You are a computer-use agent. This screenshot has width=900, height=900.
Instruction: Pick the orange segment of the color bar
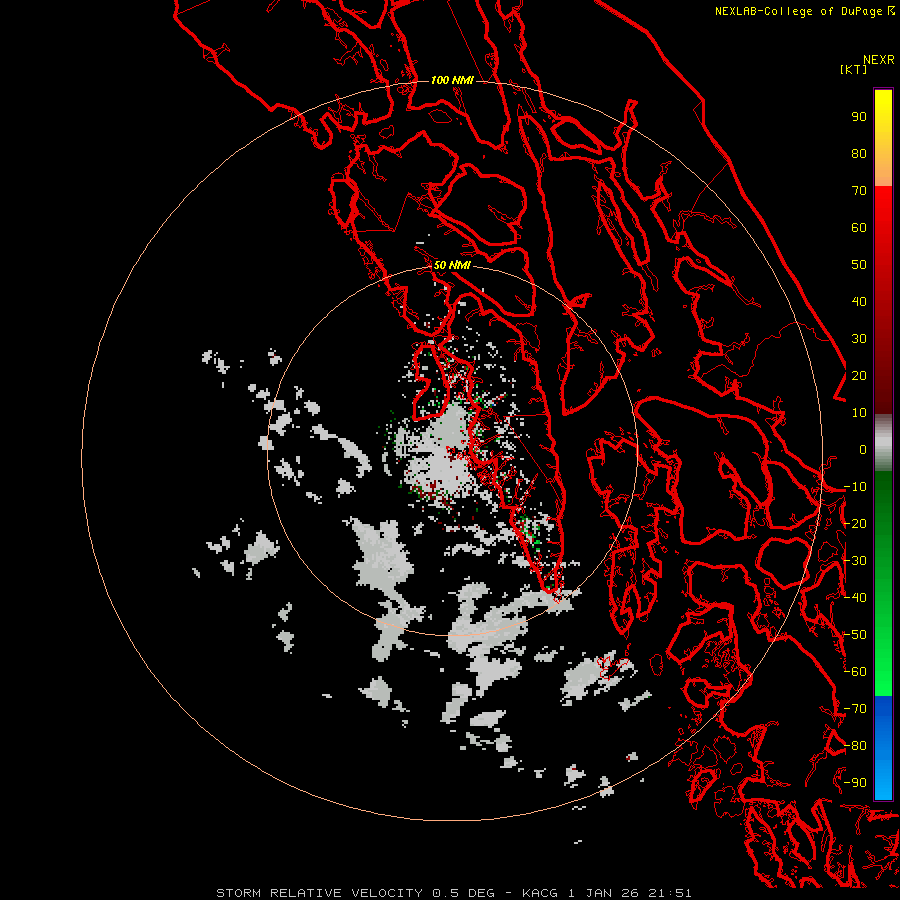point(883,169)
